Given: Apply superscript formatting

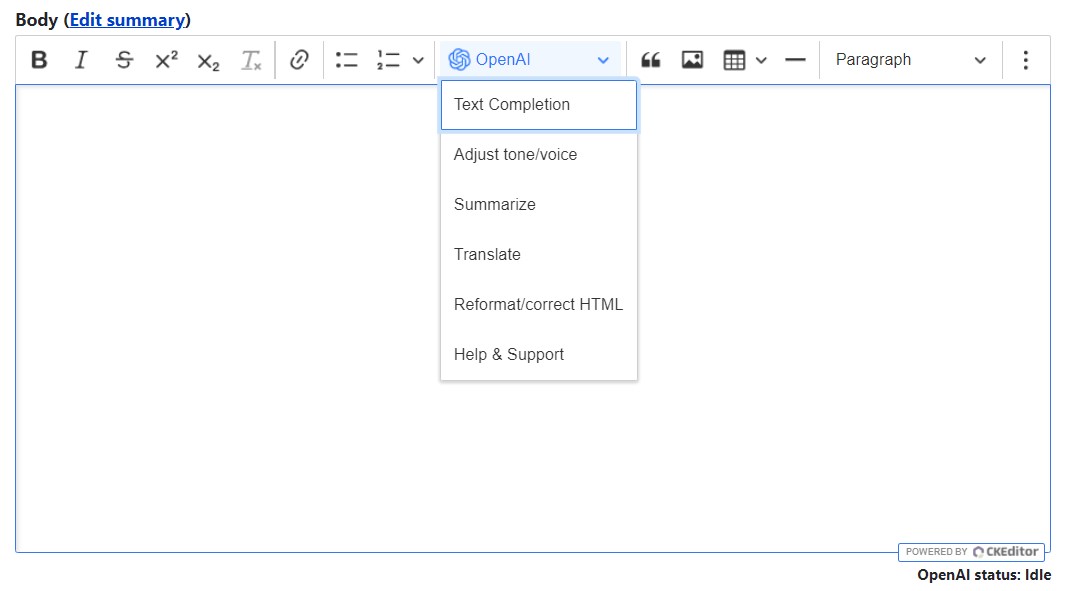Looking at the screenshot, I should coord(166,60).
